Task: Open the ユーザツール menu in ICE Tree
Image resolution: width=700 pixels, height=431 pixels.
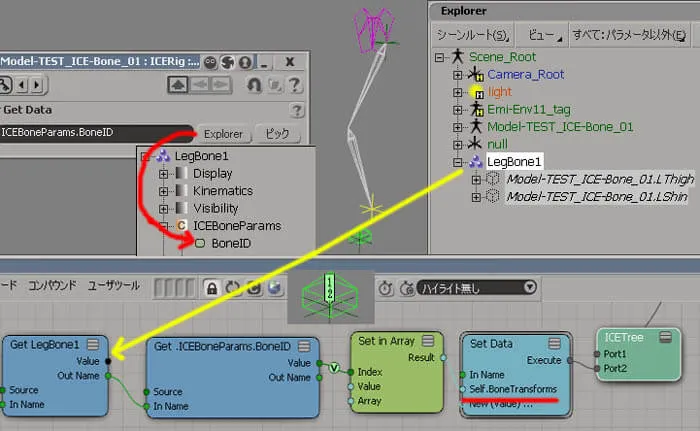Action: [x=113, y=285]
